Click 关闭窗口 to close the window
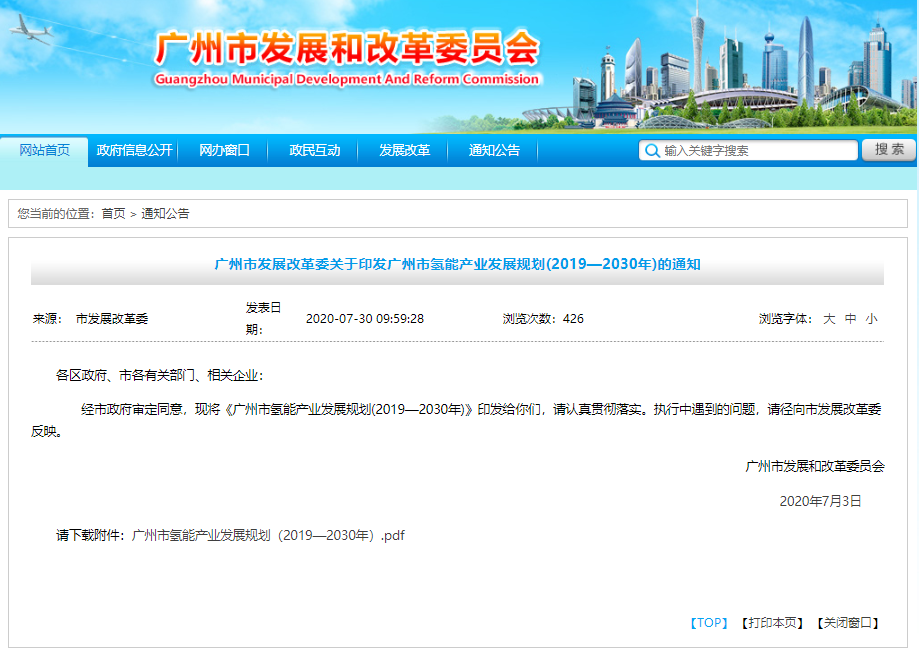Screen dimensions: 919x657 tap(846, 621)
